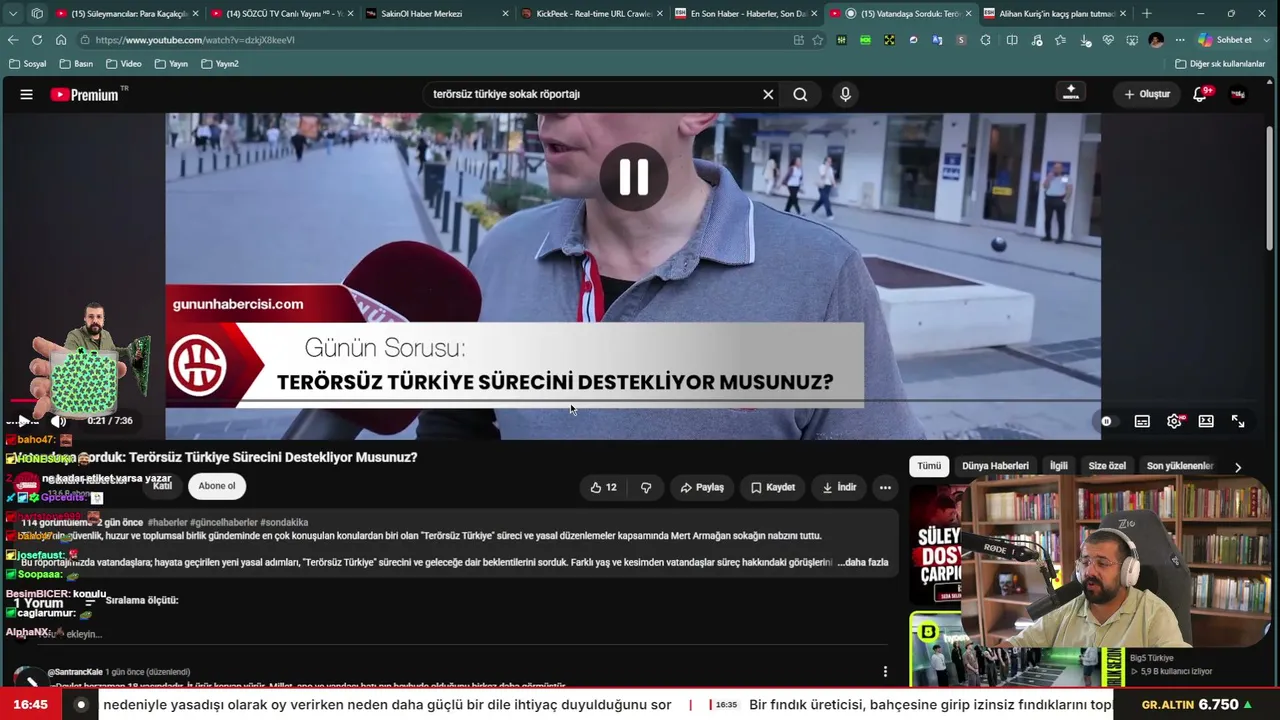Open YouTube notifications bell

click(1200, 94)
